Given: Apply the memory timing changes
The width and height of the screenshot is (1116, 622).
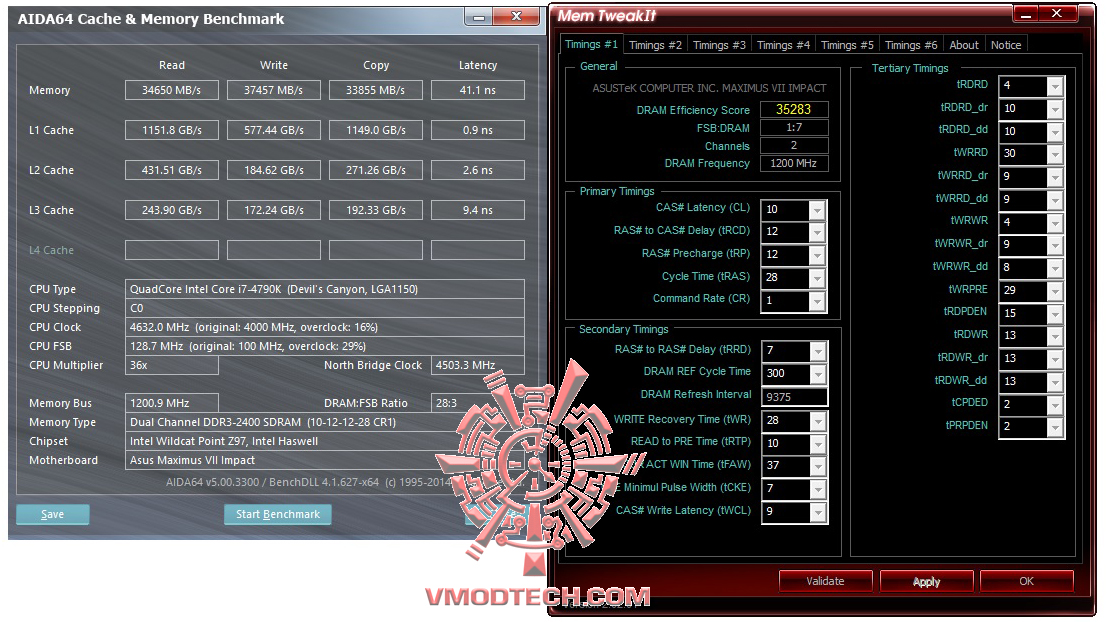Looking at the screenshot, I should (x=926, y=581).
